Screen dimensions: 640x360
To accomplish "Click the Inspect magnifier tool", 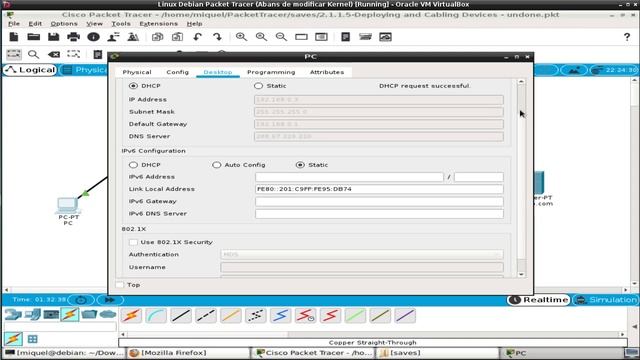I will point(33,54).
